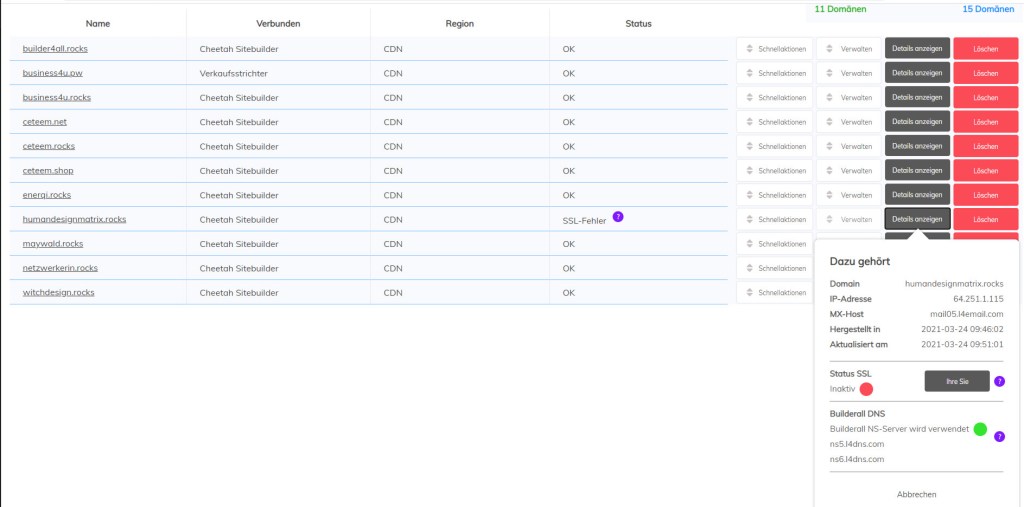
Task: Open Schnellaktionen dropdown for witchdesign.rocks
Action: tap(774, 293)
